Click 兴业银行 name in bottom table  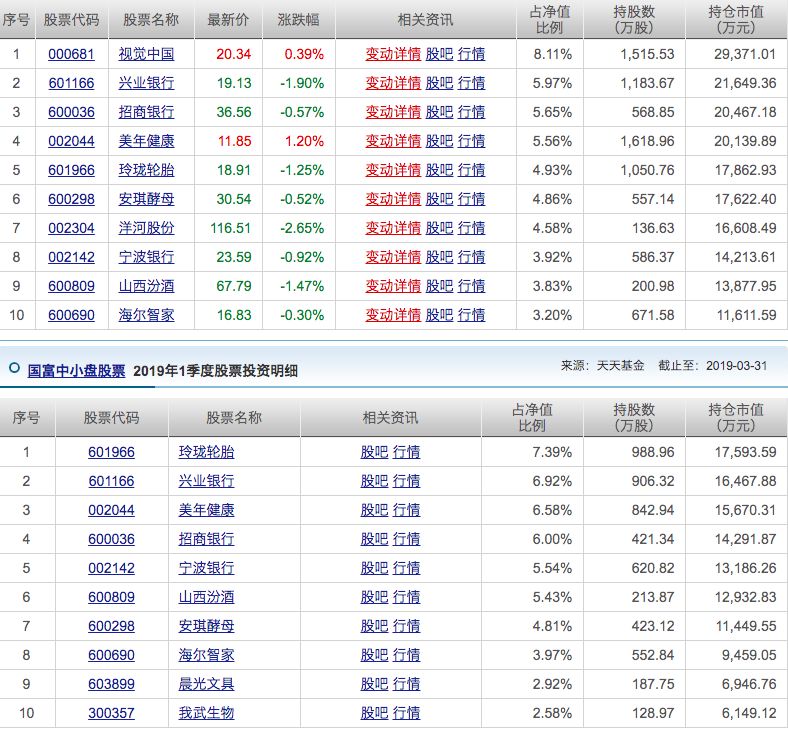[206, 481]
